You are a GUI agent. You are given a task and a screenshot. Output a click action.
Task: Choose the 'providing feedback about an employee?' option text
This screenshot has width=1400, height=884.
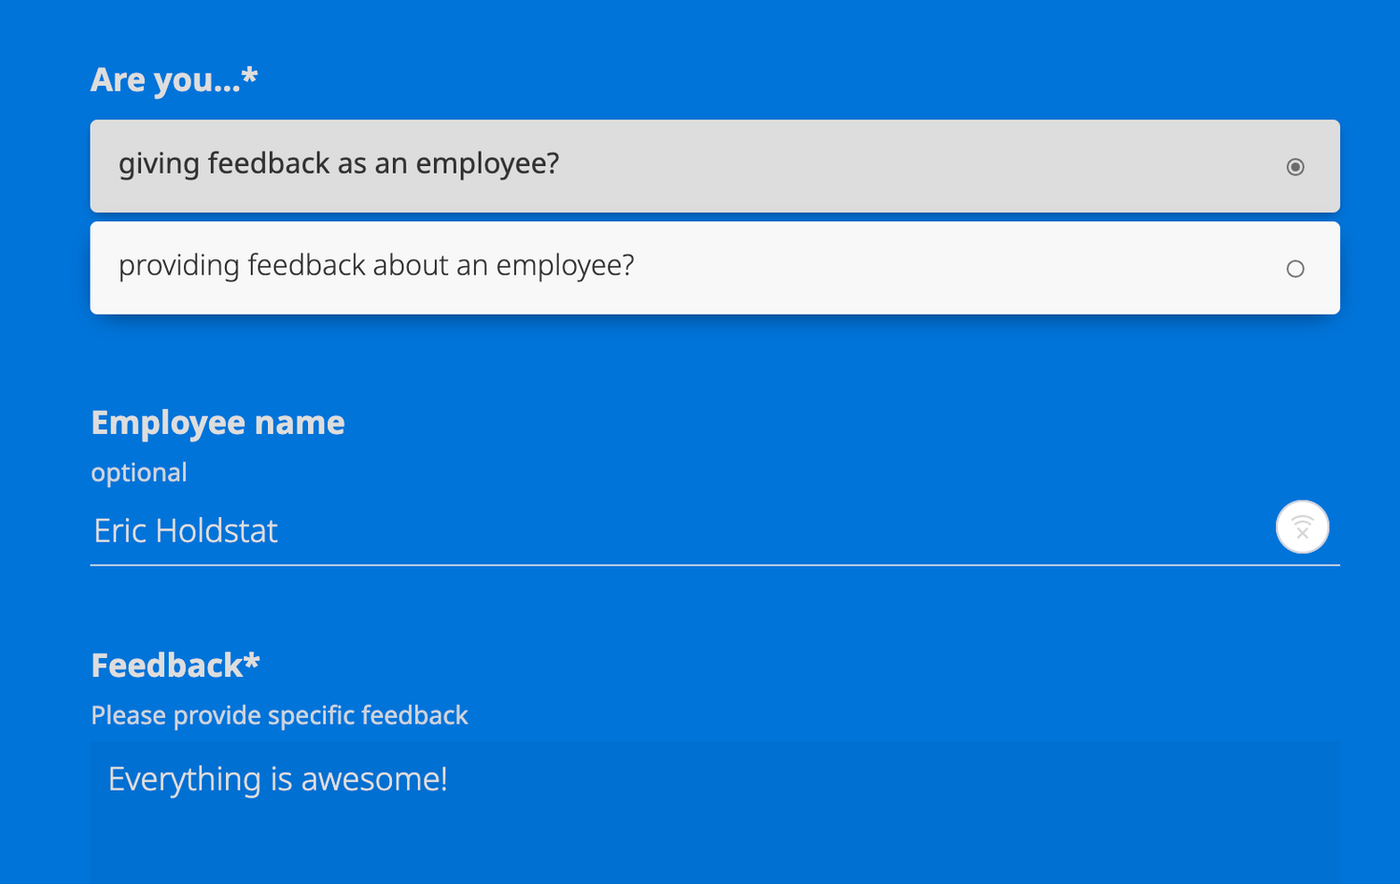(376, 266)
